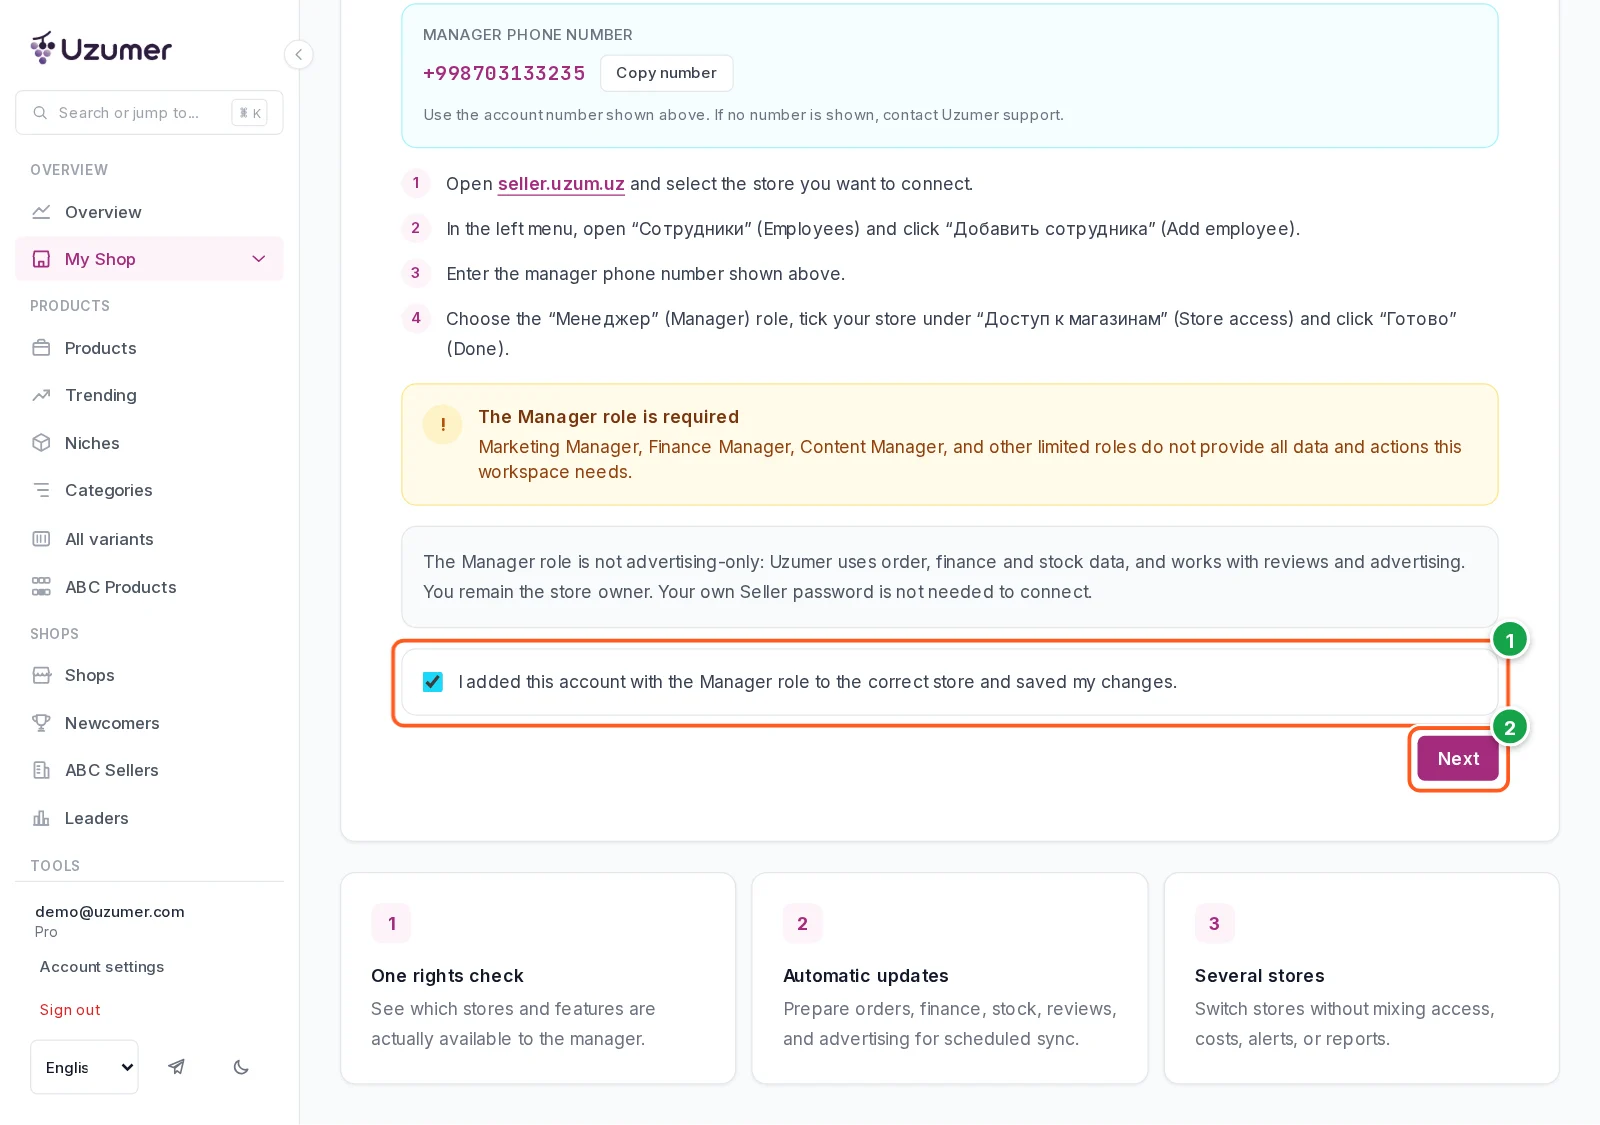Click the Niches cube icon
1600x1125 pixels.
coord(41,443)
